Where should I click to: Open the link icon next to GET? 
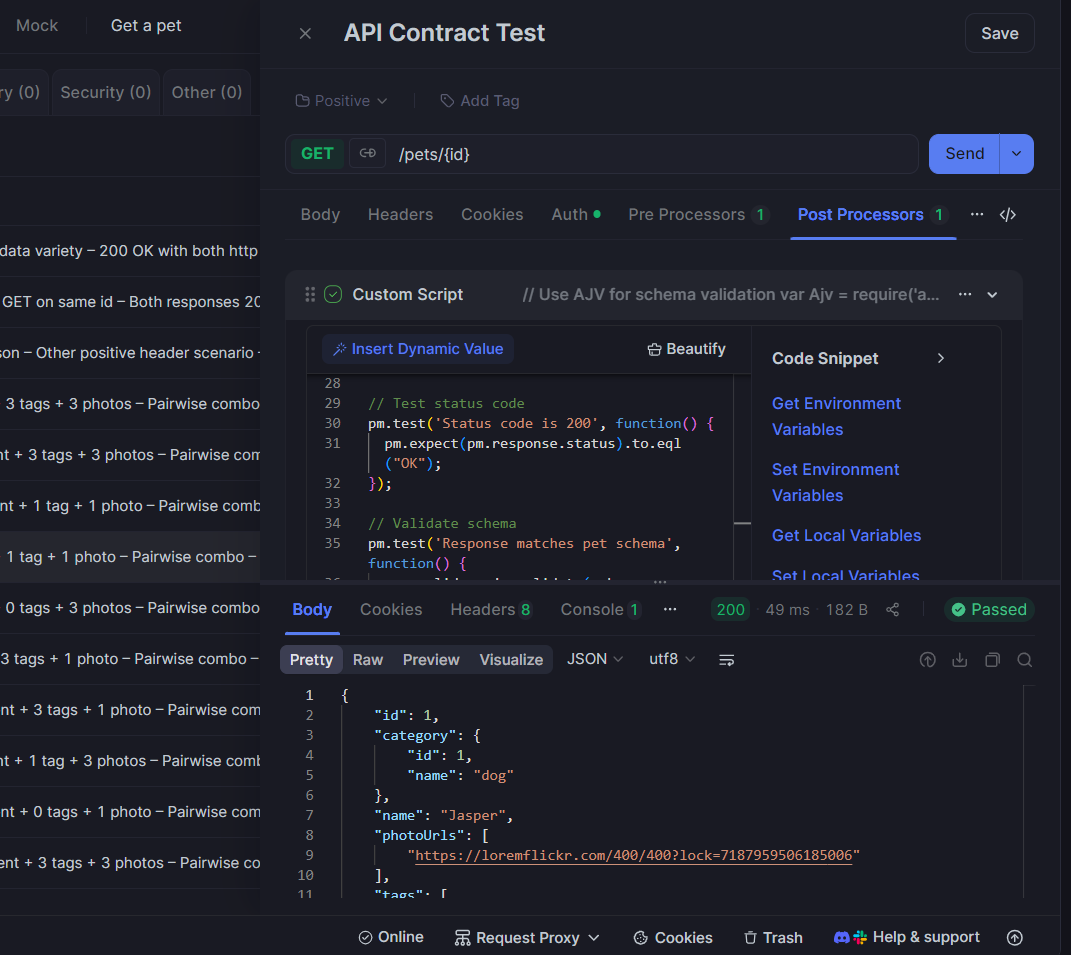pyautogui.click(x=367, y=153)
